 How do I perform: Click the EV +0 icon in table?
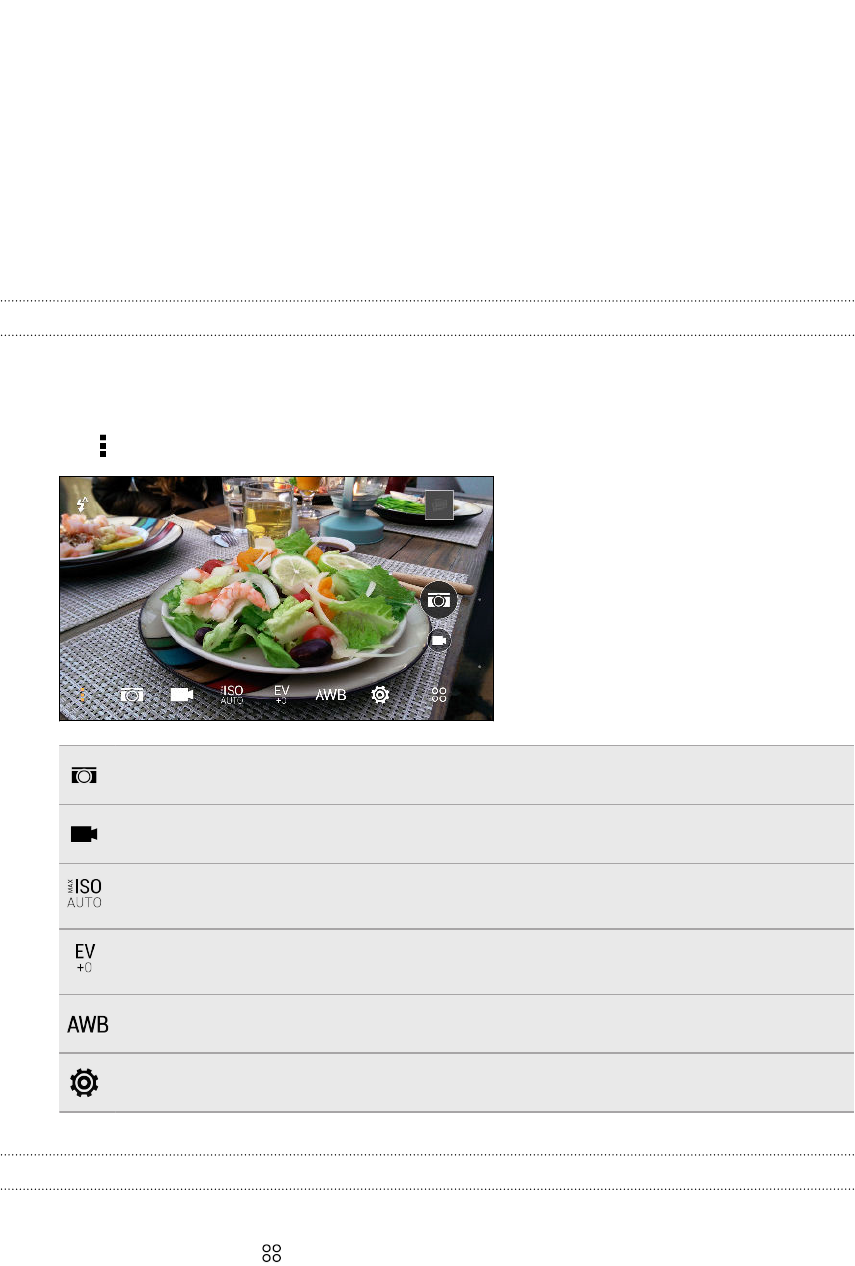(85, 957)
